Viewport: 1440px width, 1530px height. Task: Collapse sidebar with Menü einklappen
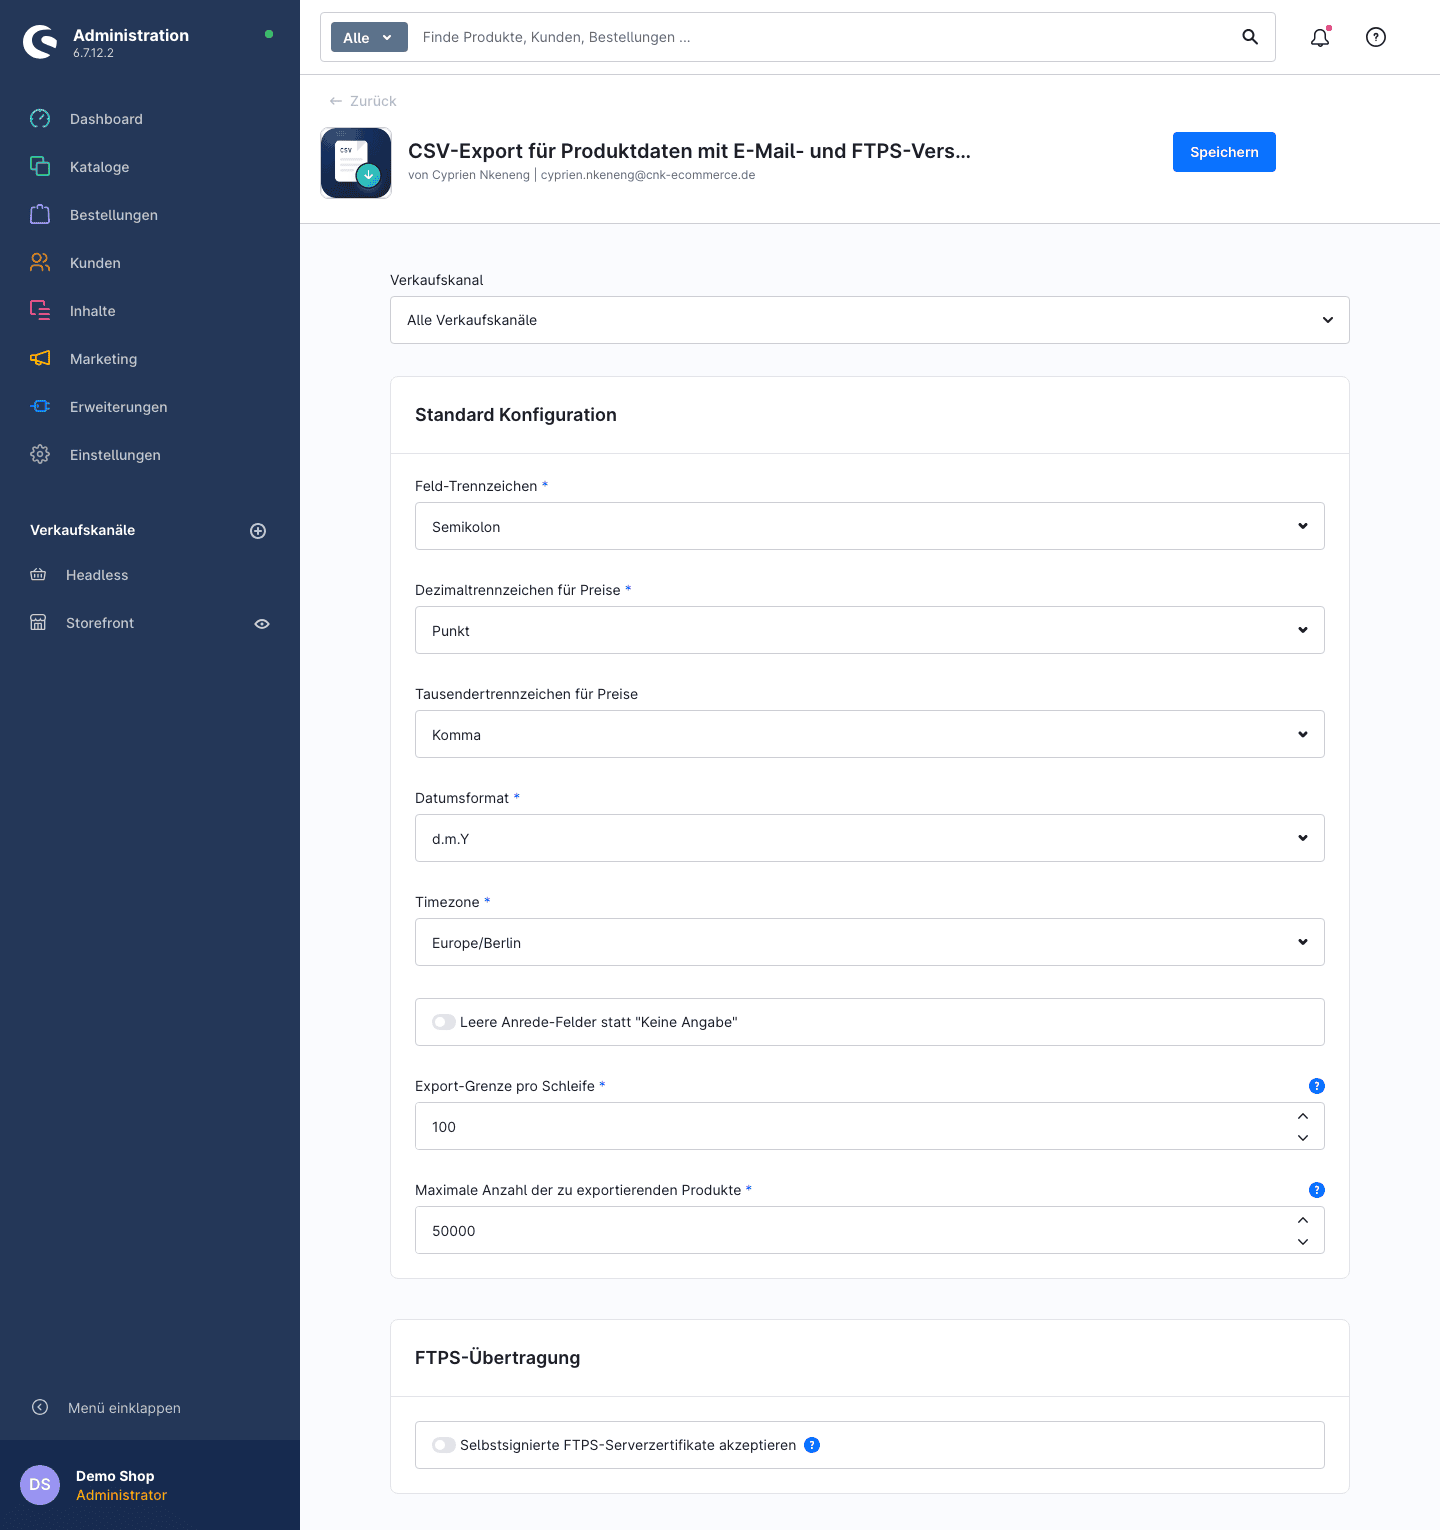(x=106, y=1408)
